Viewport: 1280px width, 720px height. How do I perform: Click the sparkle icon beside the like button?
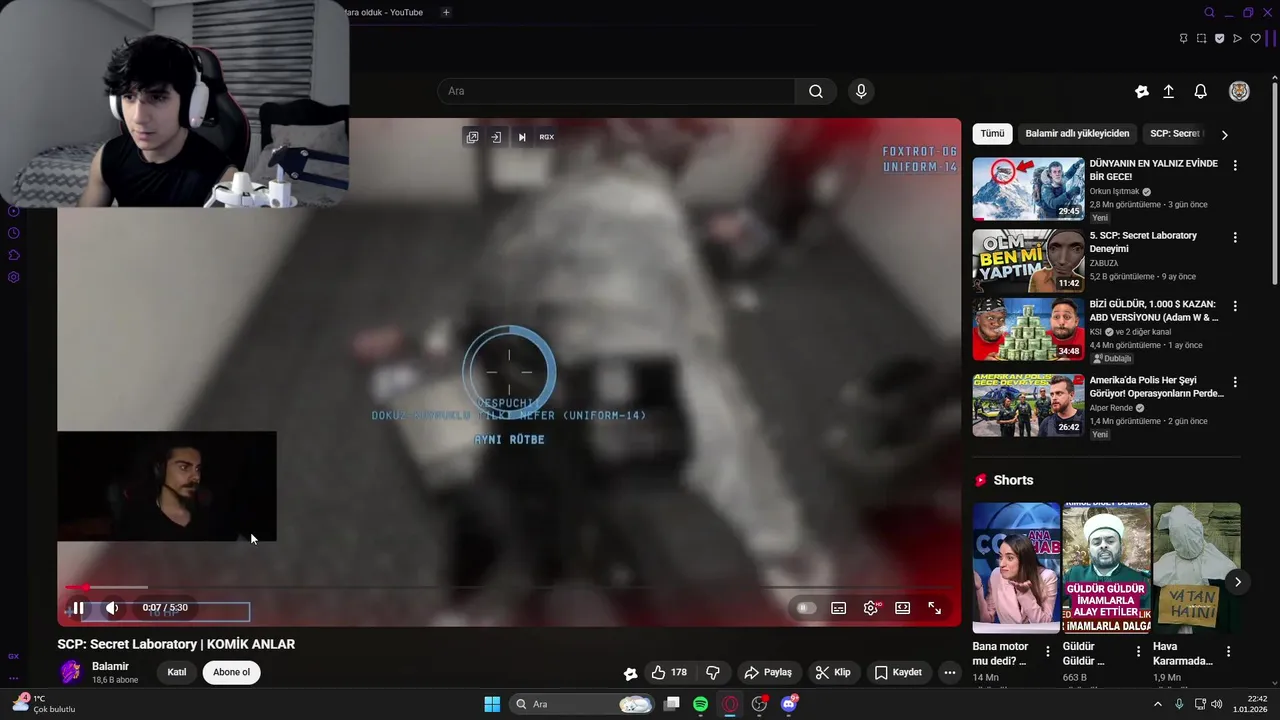tap(630, 673)
